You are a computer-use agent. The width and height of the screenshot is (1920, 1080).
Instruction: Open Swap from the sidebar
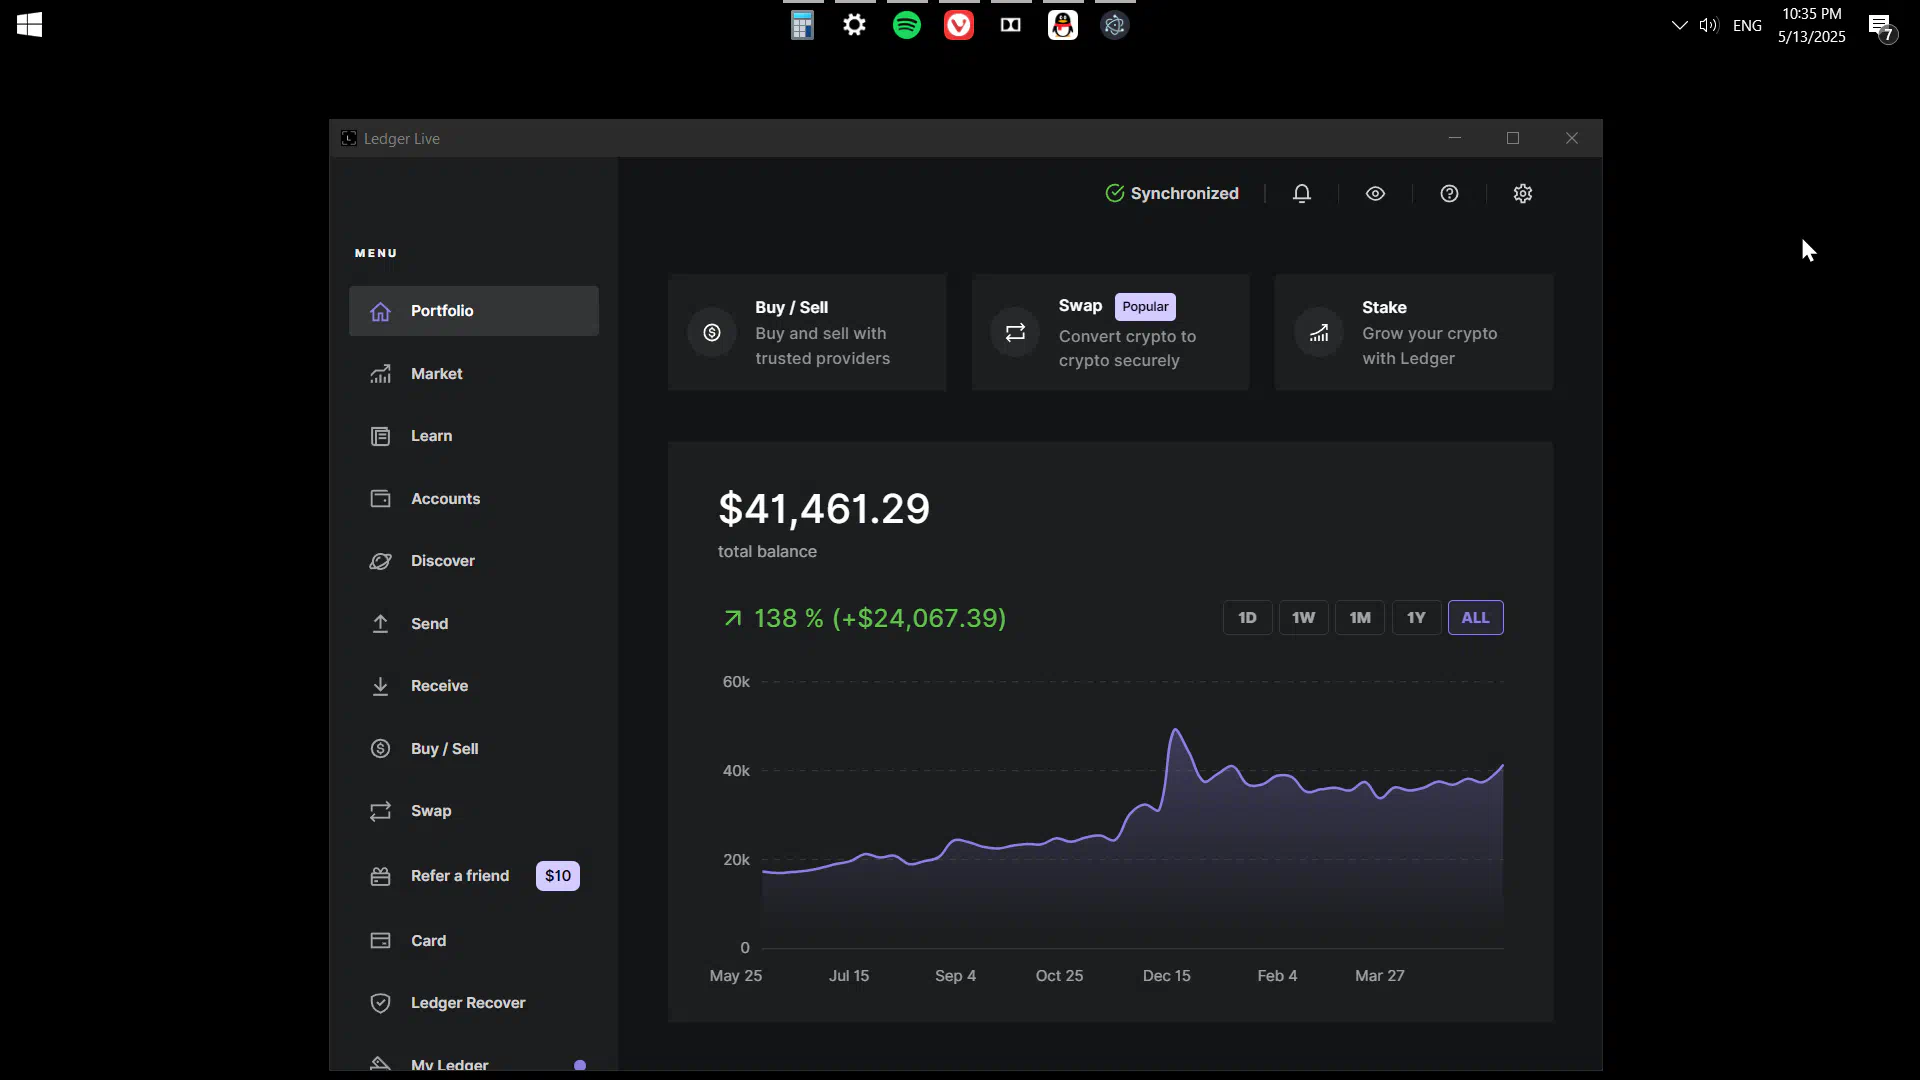click(x=474, y=811)
